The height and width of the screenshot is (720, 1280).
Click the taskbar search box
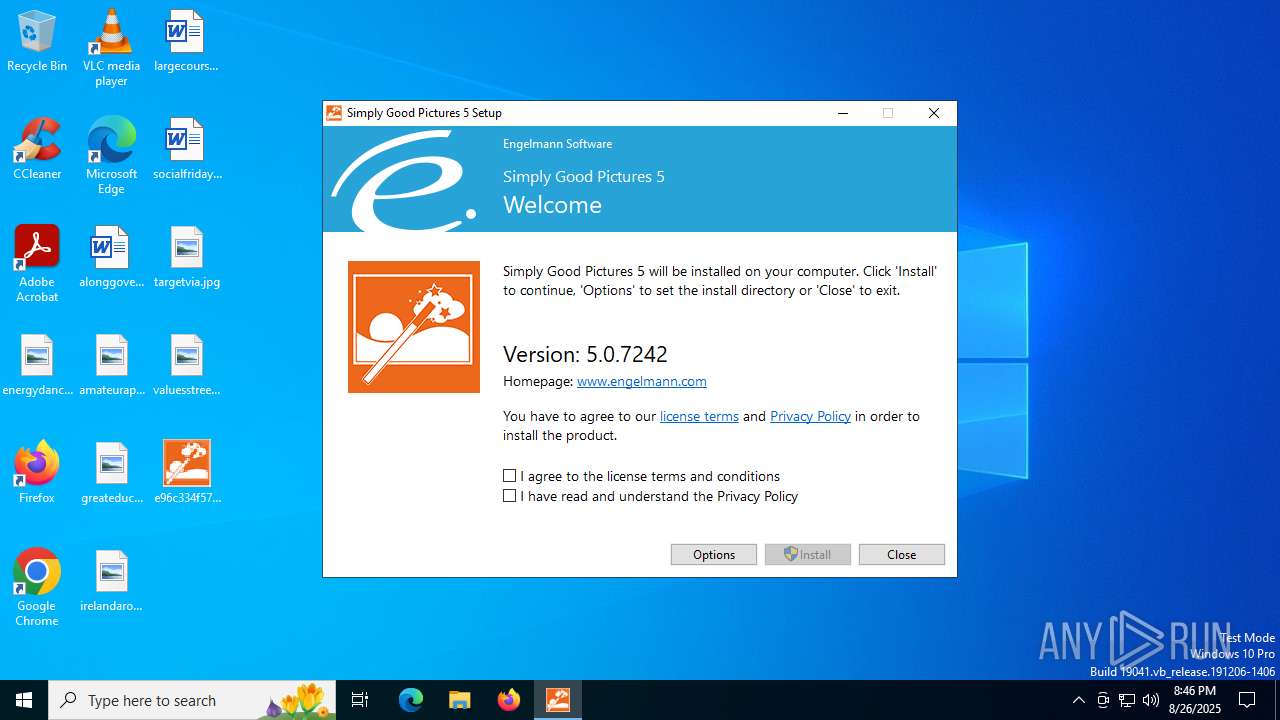pos(192,700)
